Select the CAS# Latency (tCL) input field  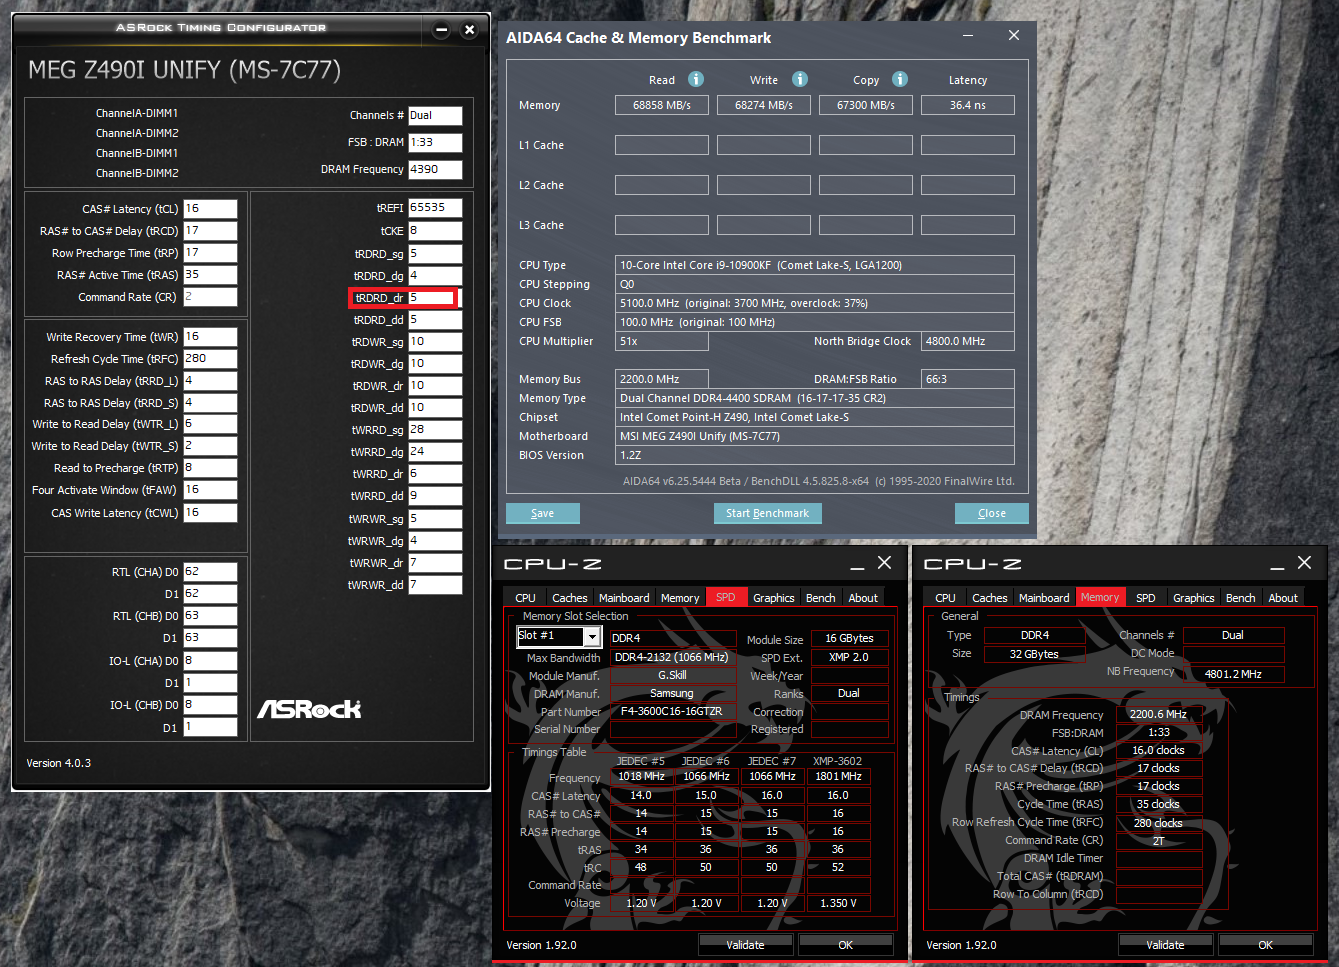[x=210, y=209]
